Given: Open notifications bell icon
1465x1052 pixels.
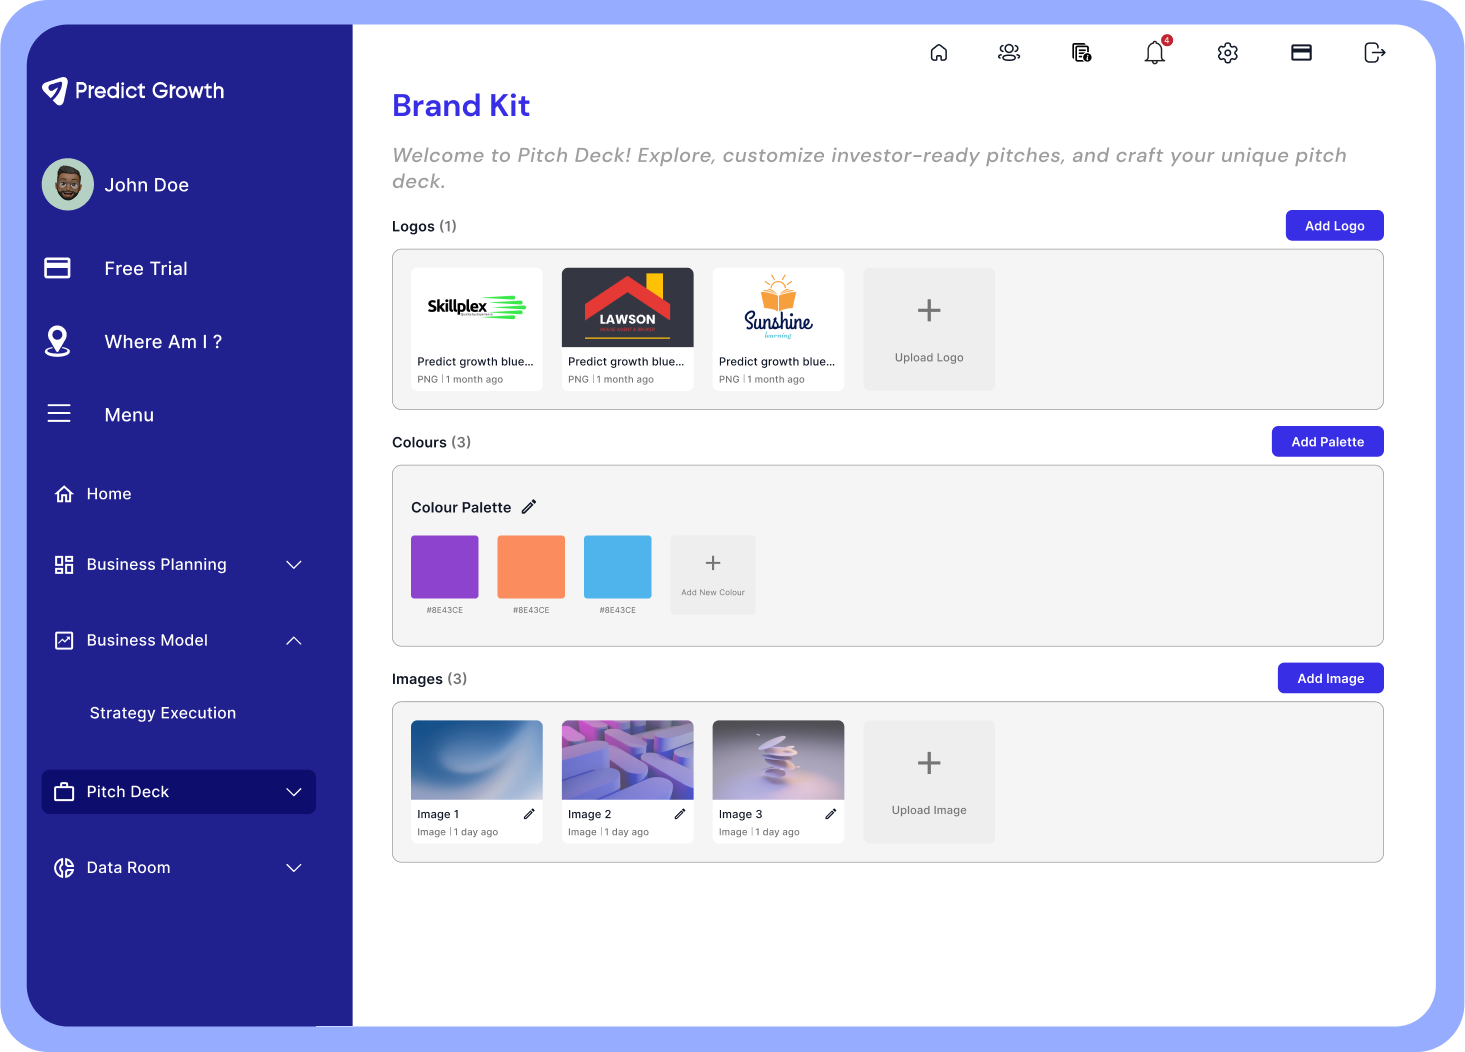Looking at the screenshot, I should click(x=1155, y=53).
